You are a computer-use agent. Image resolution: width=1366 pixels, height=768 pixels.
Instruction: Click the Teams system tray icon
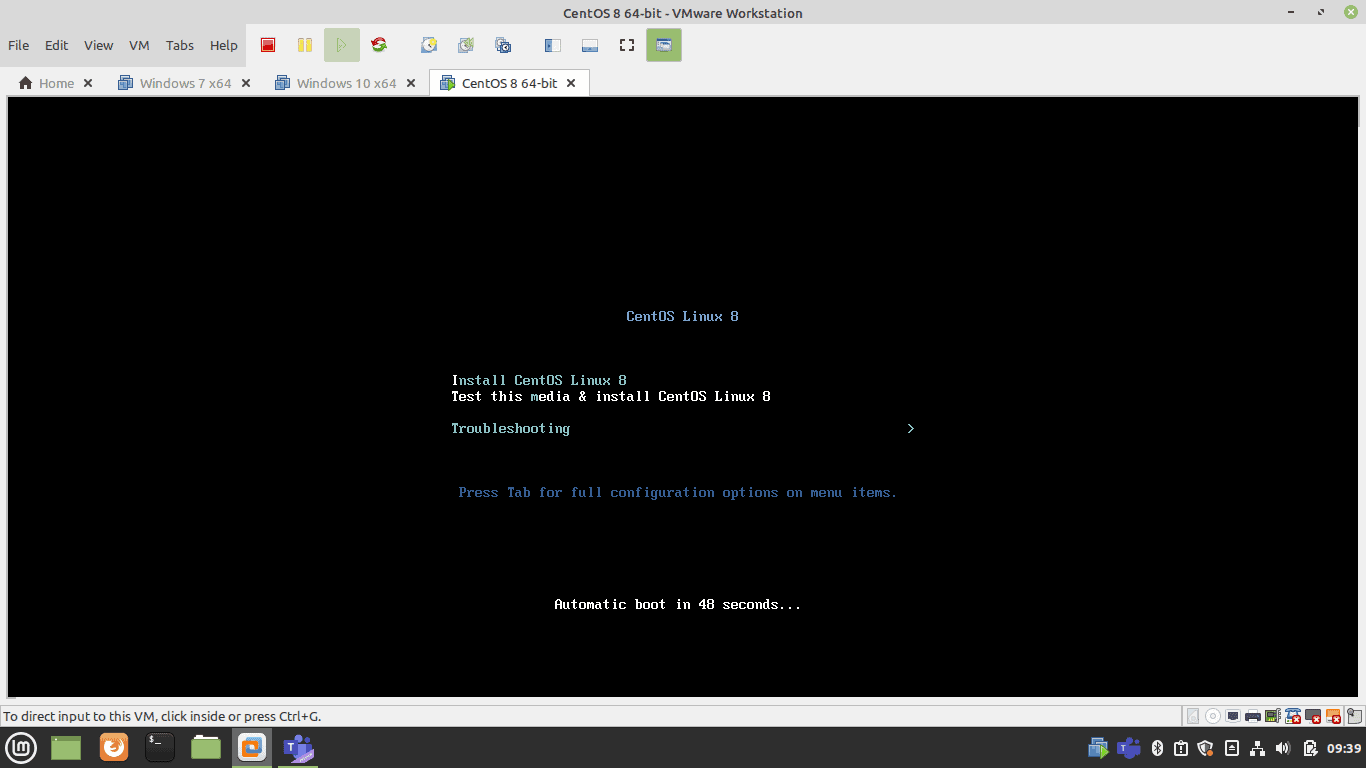pos(1129,748)
